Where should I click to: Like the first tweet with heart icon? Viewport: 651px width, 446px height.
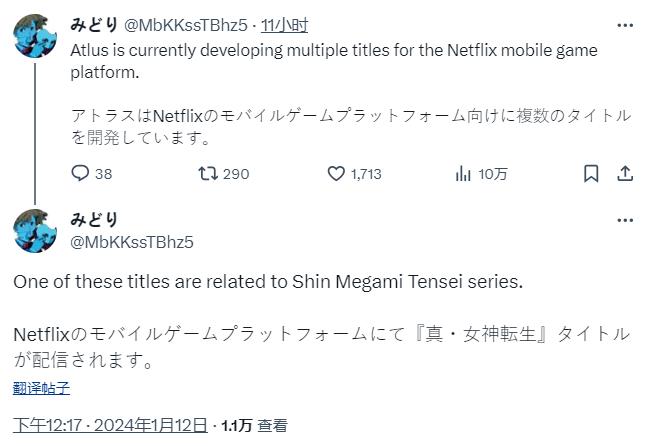(x=337, y=173)
